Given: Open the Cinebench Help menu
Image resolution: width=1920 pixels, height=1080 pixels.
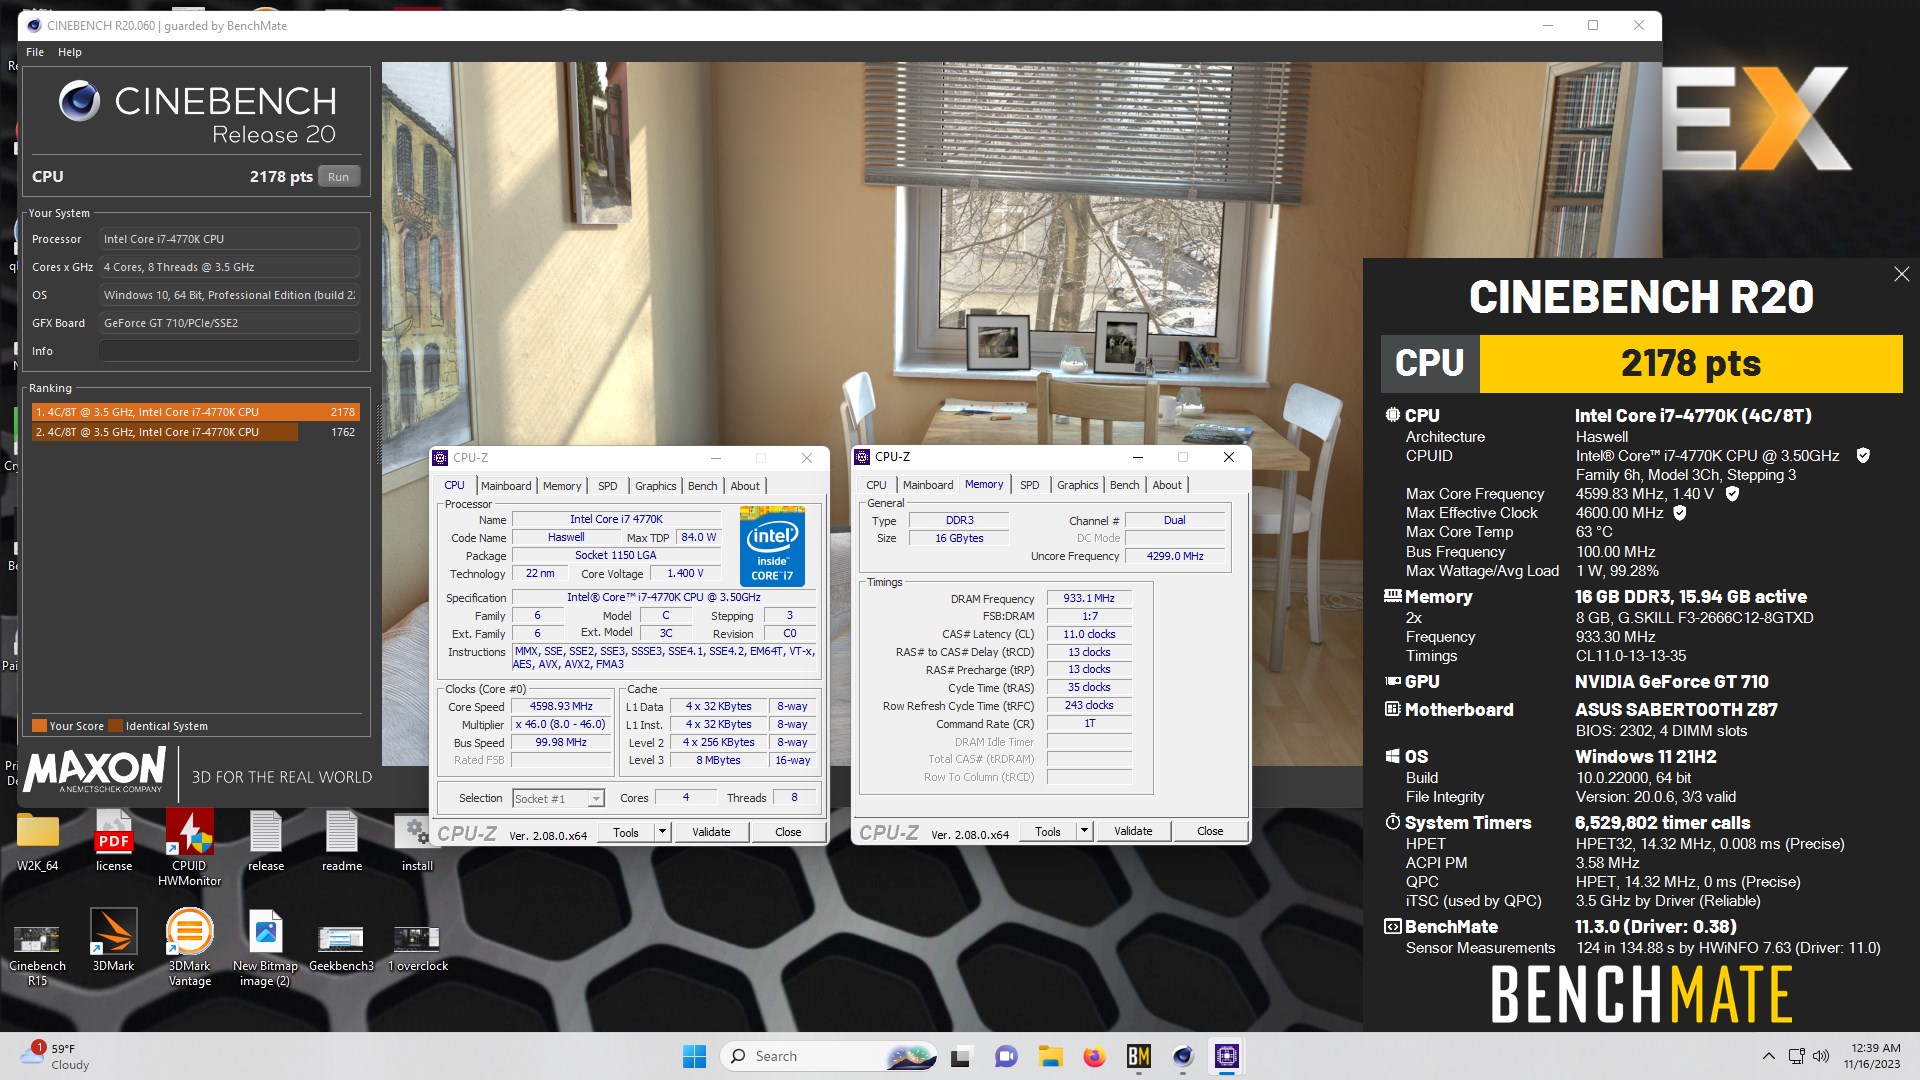Looking at the screenshot, I should tap(69, 52).
